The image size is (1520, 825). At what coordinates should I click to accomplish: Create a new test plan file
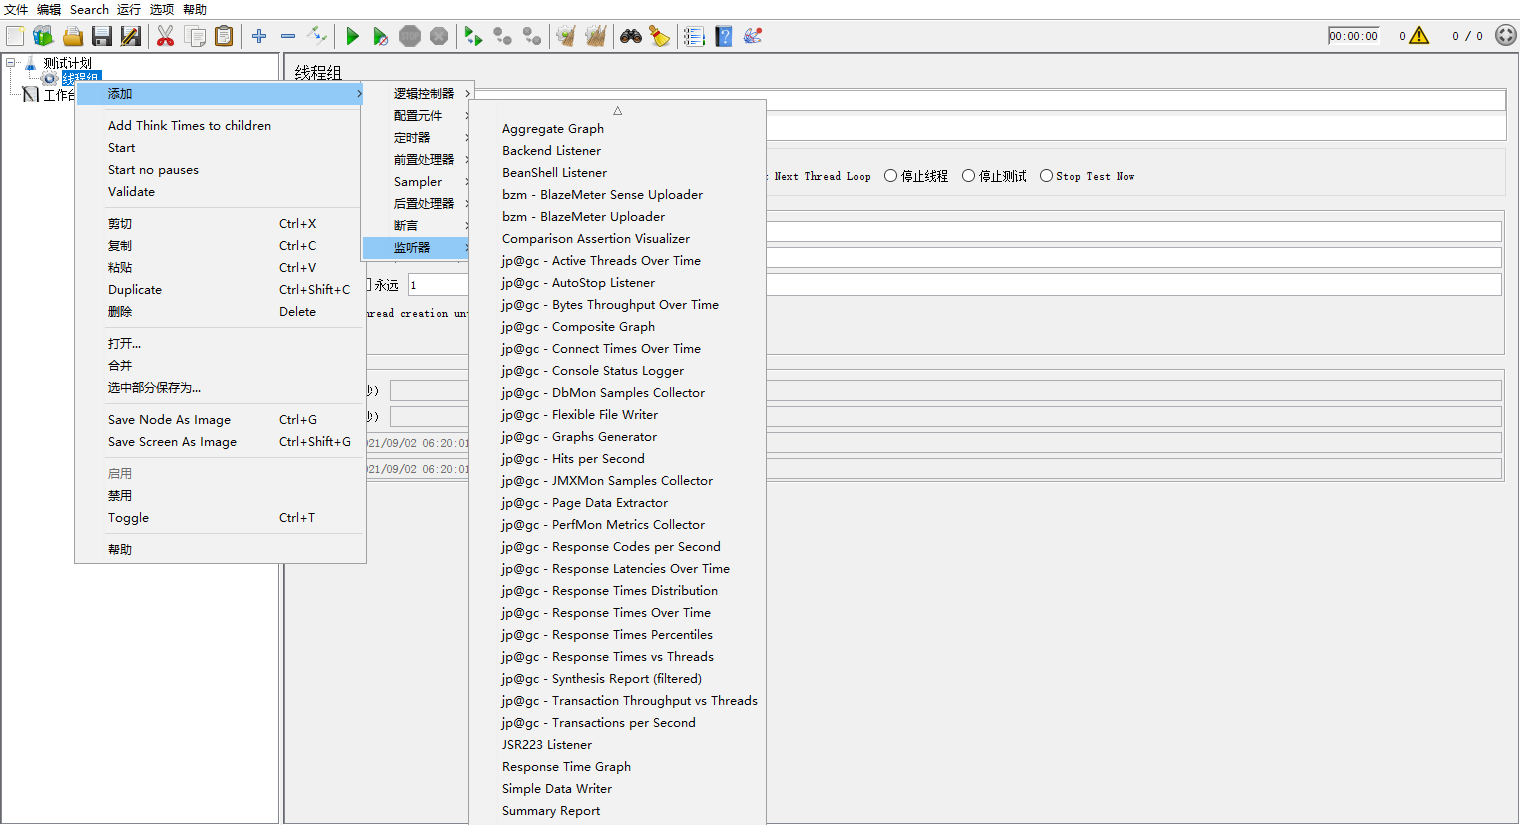(15, 36)
